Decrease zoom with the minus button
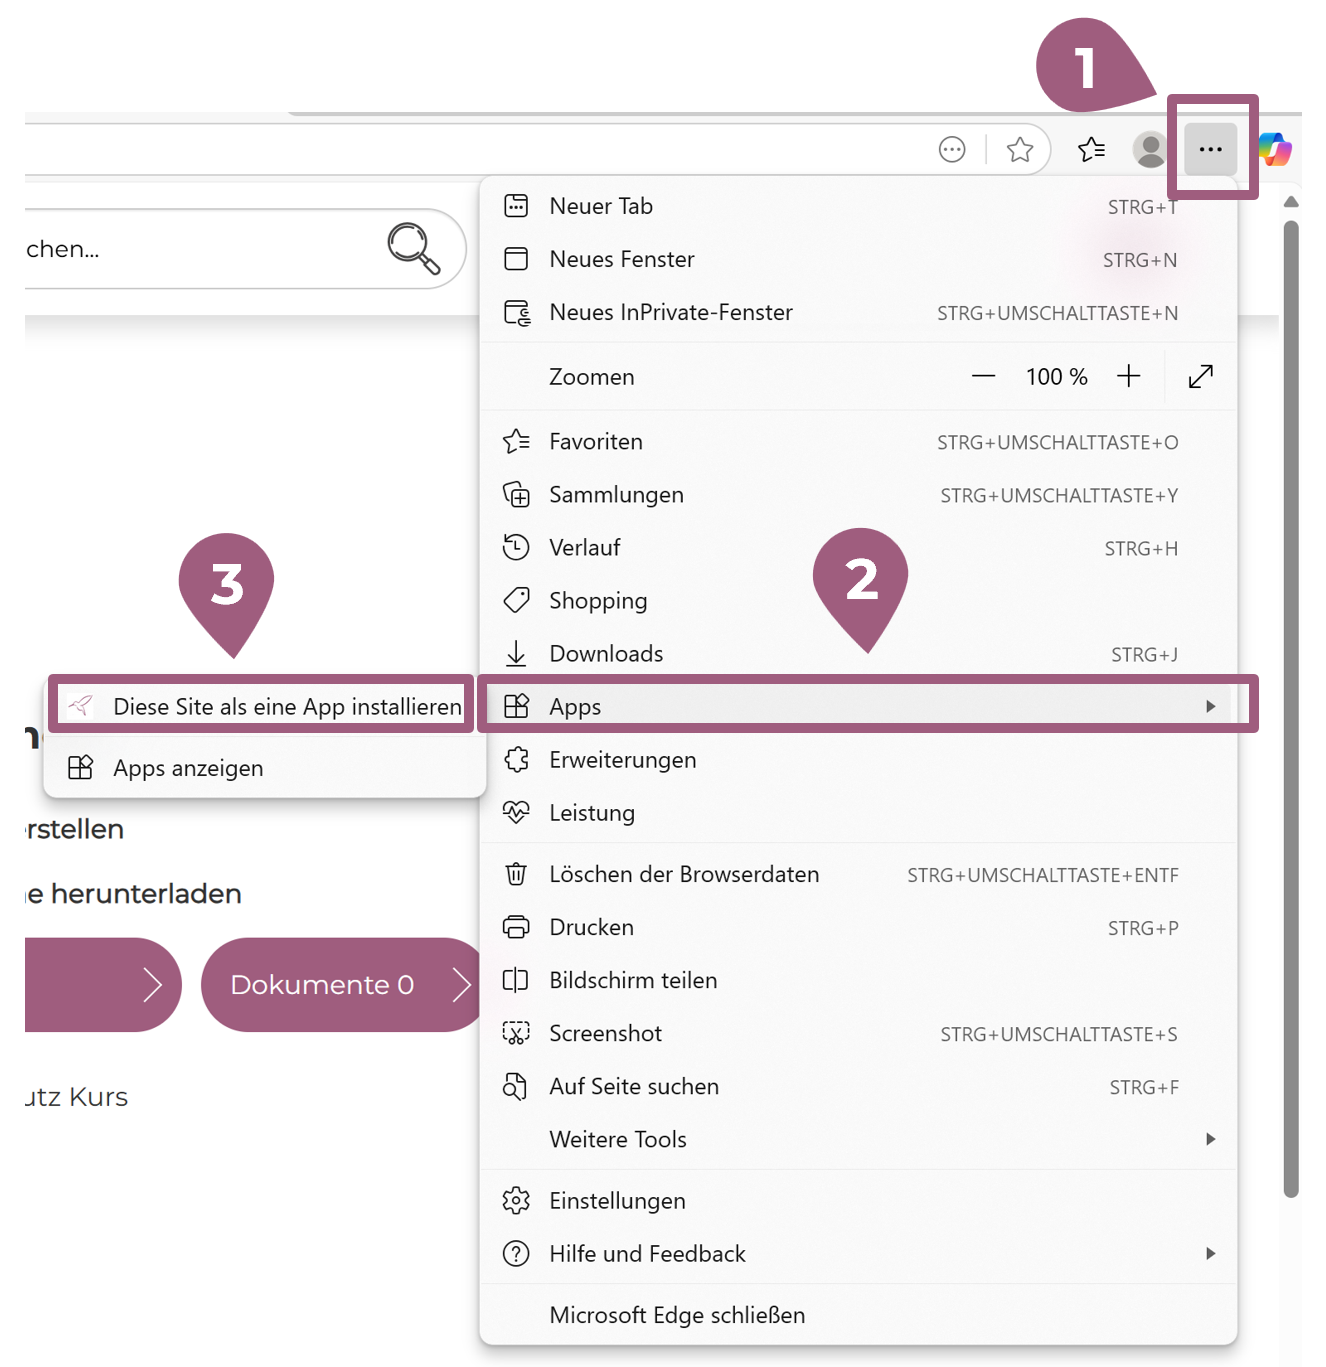The width and height of the screenshot is (1326, 1367). [x=983, y=376]
